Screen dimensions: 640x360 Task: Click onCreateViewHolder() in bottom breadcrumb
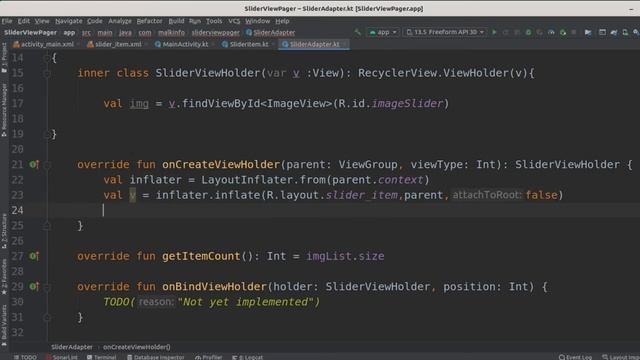click(x=137, y=347)
